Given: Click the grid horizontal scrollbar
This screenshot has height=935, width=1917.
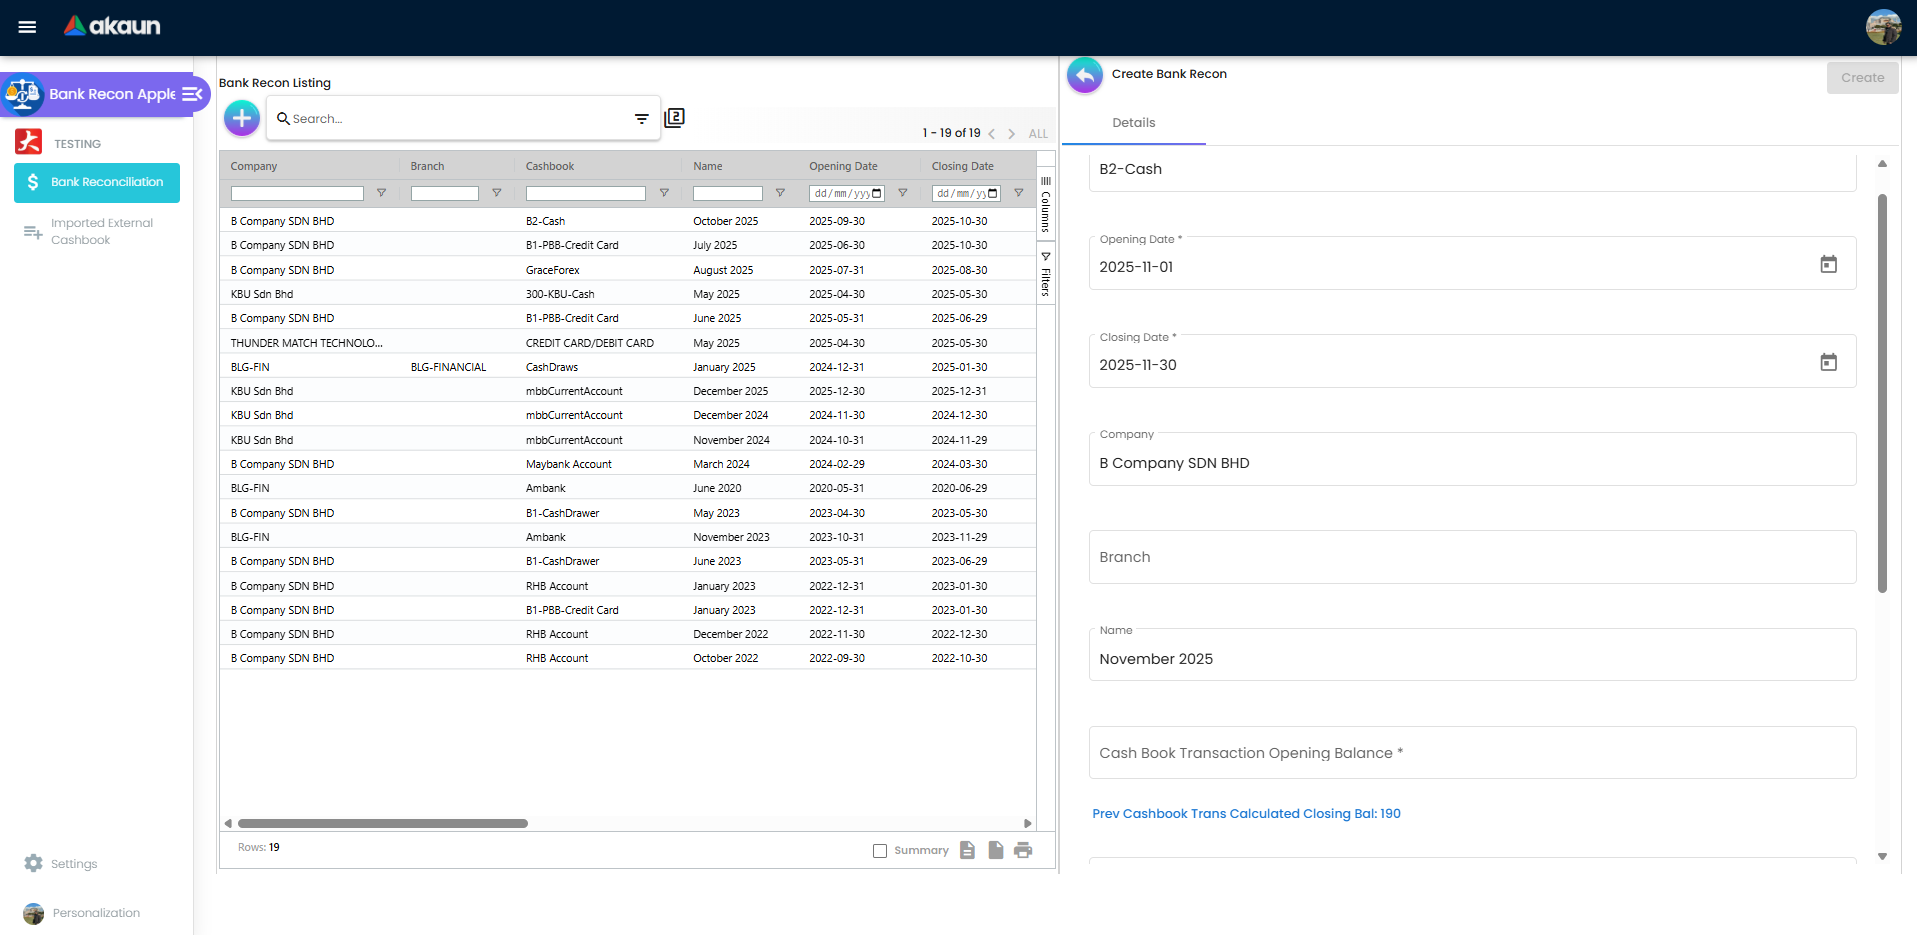Looking at the screenshot, I should coord(383,824).
